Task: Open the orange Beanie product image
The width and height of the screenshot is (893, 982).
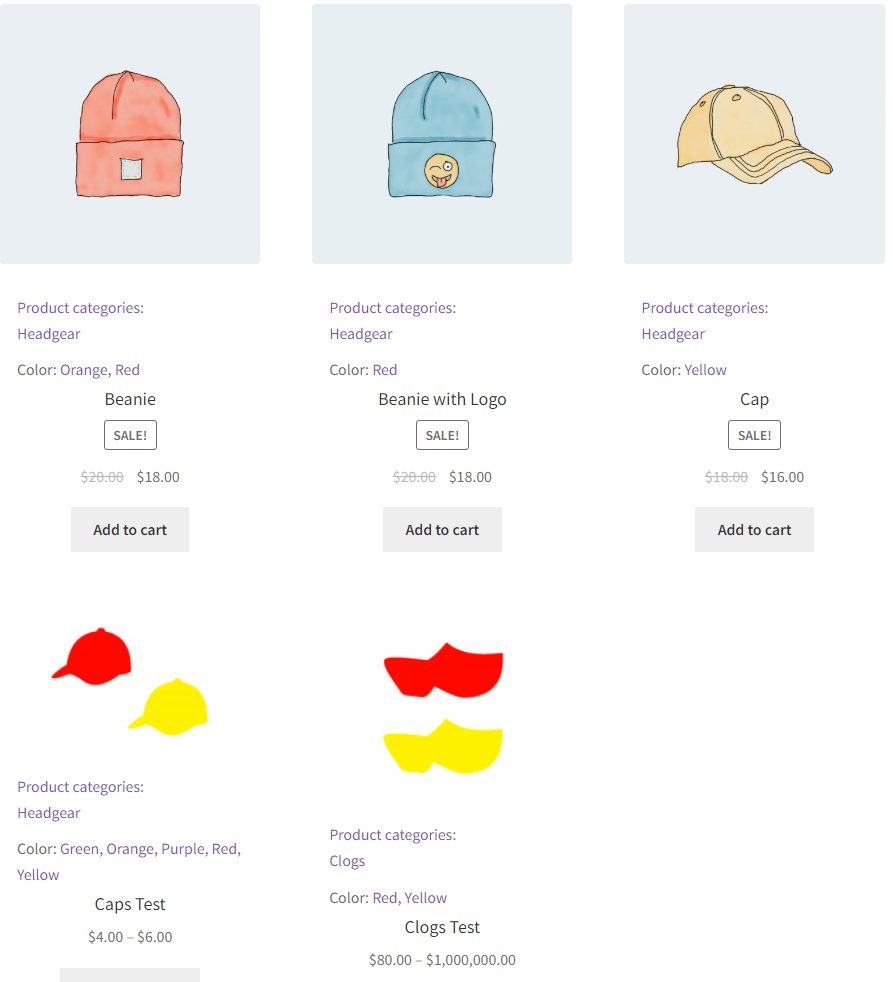Action: pos(130,134)
